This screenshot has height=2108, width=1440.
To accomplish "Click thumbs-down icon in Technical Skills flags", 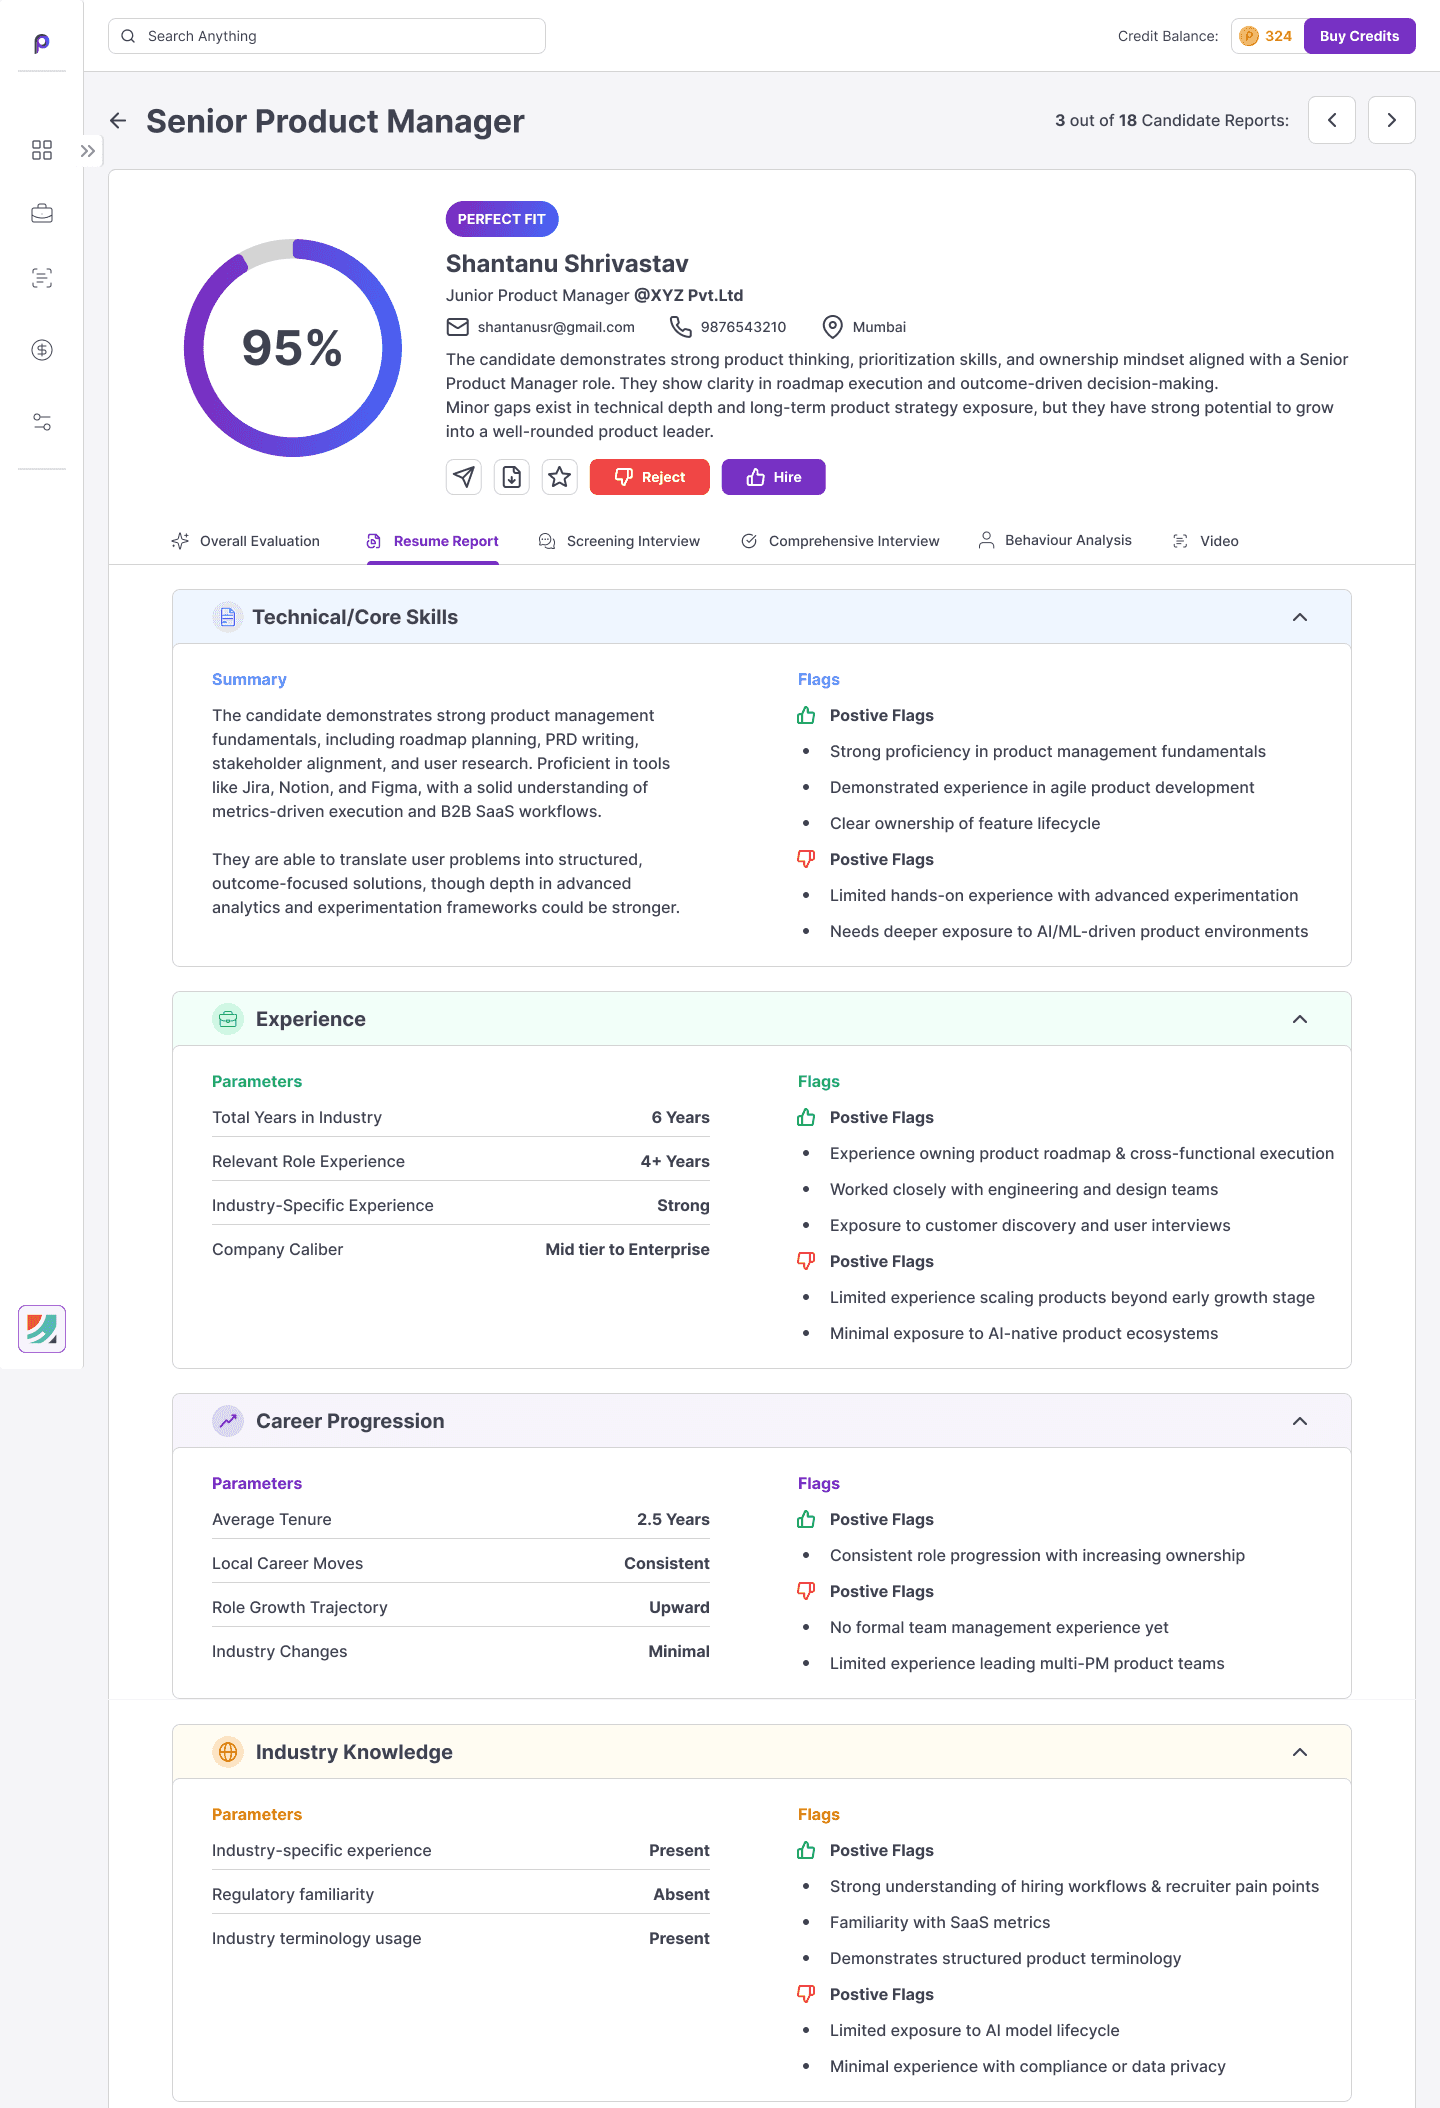I will (806, 859).
